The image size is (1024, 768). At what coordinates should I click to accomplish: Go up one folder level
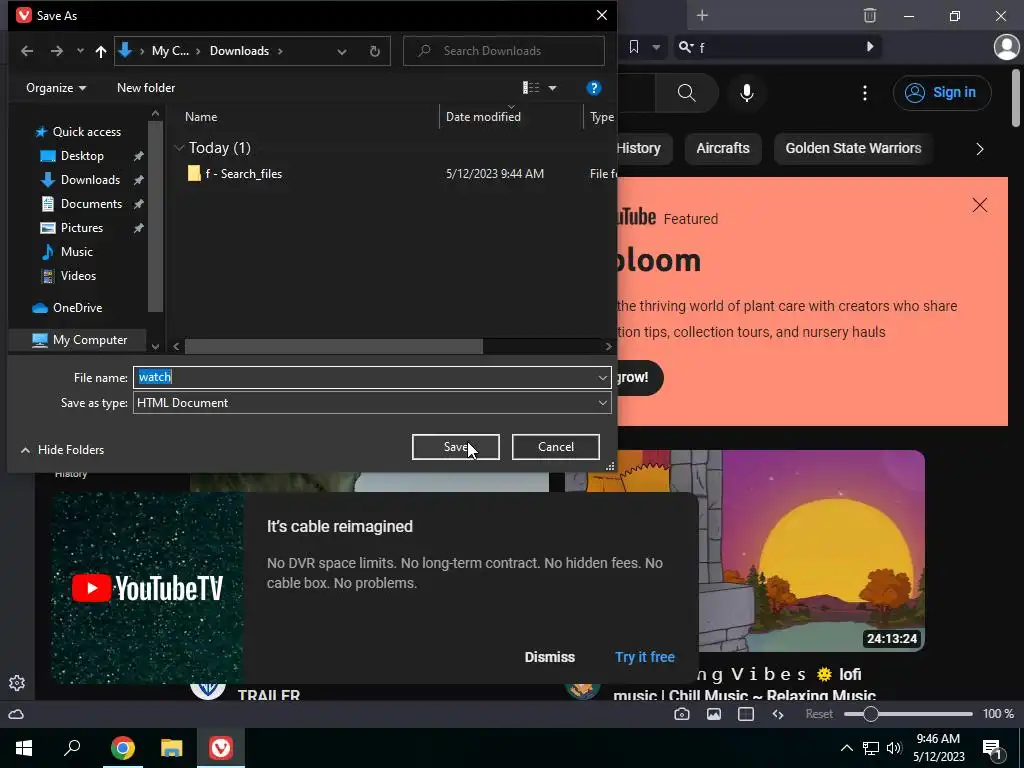click(101, 51)
